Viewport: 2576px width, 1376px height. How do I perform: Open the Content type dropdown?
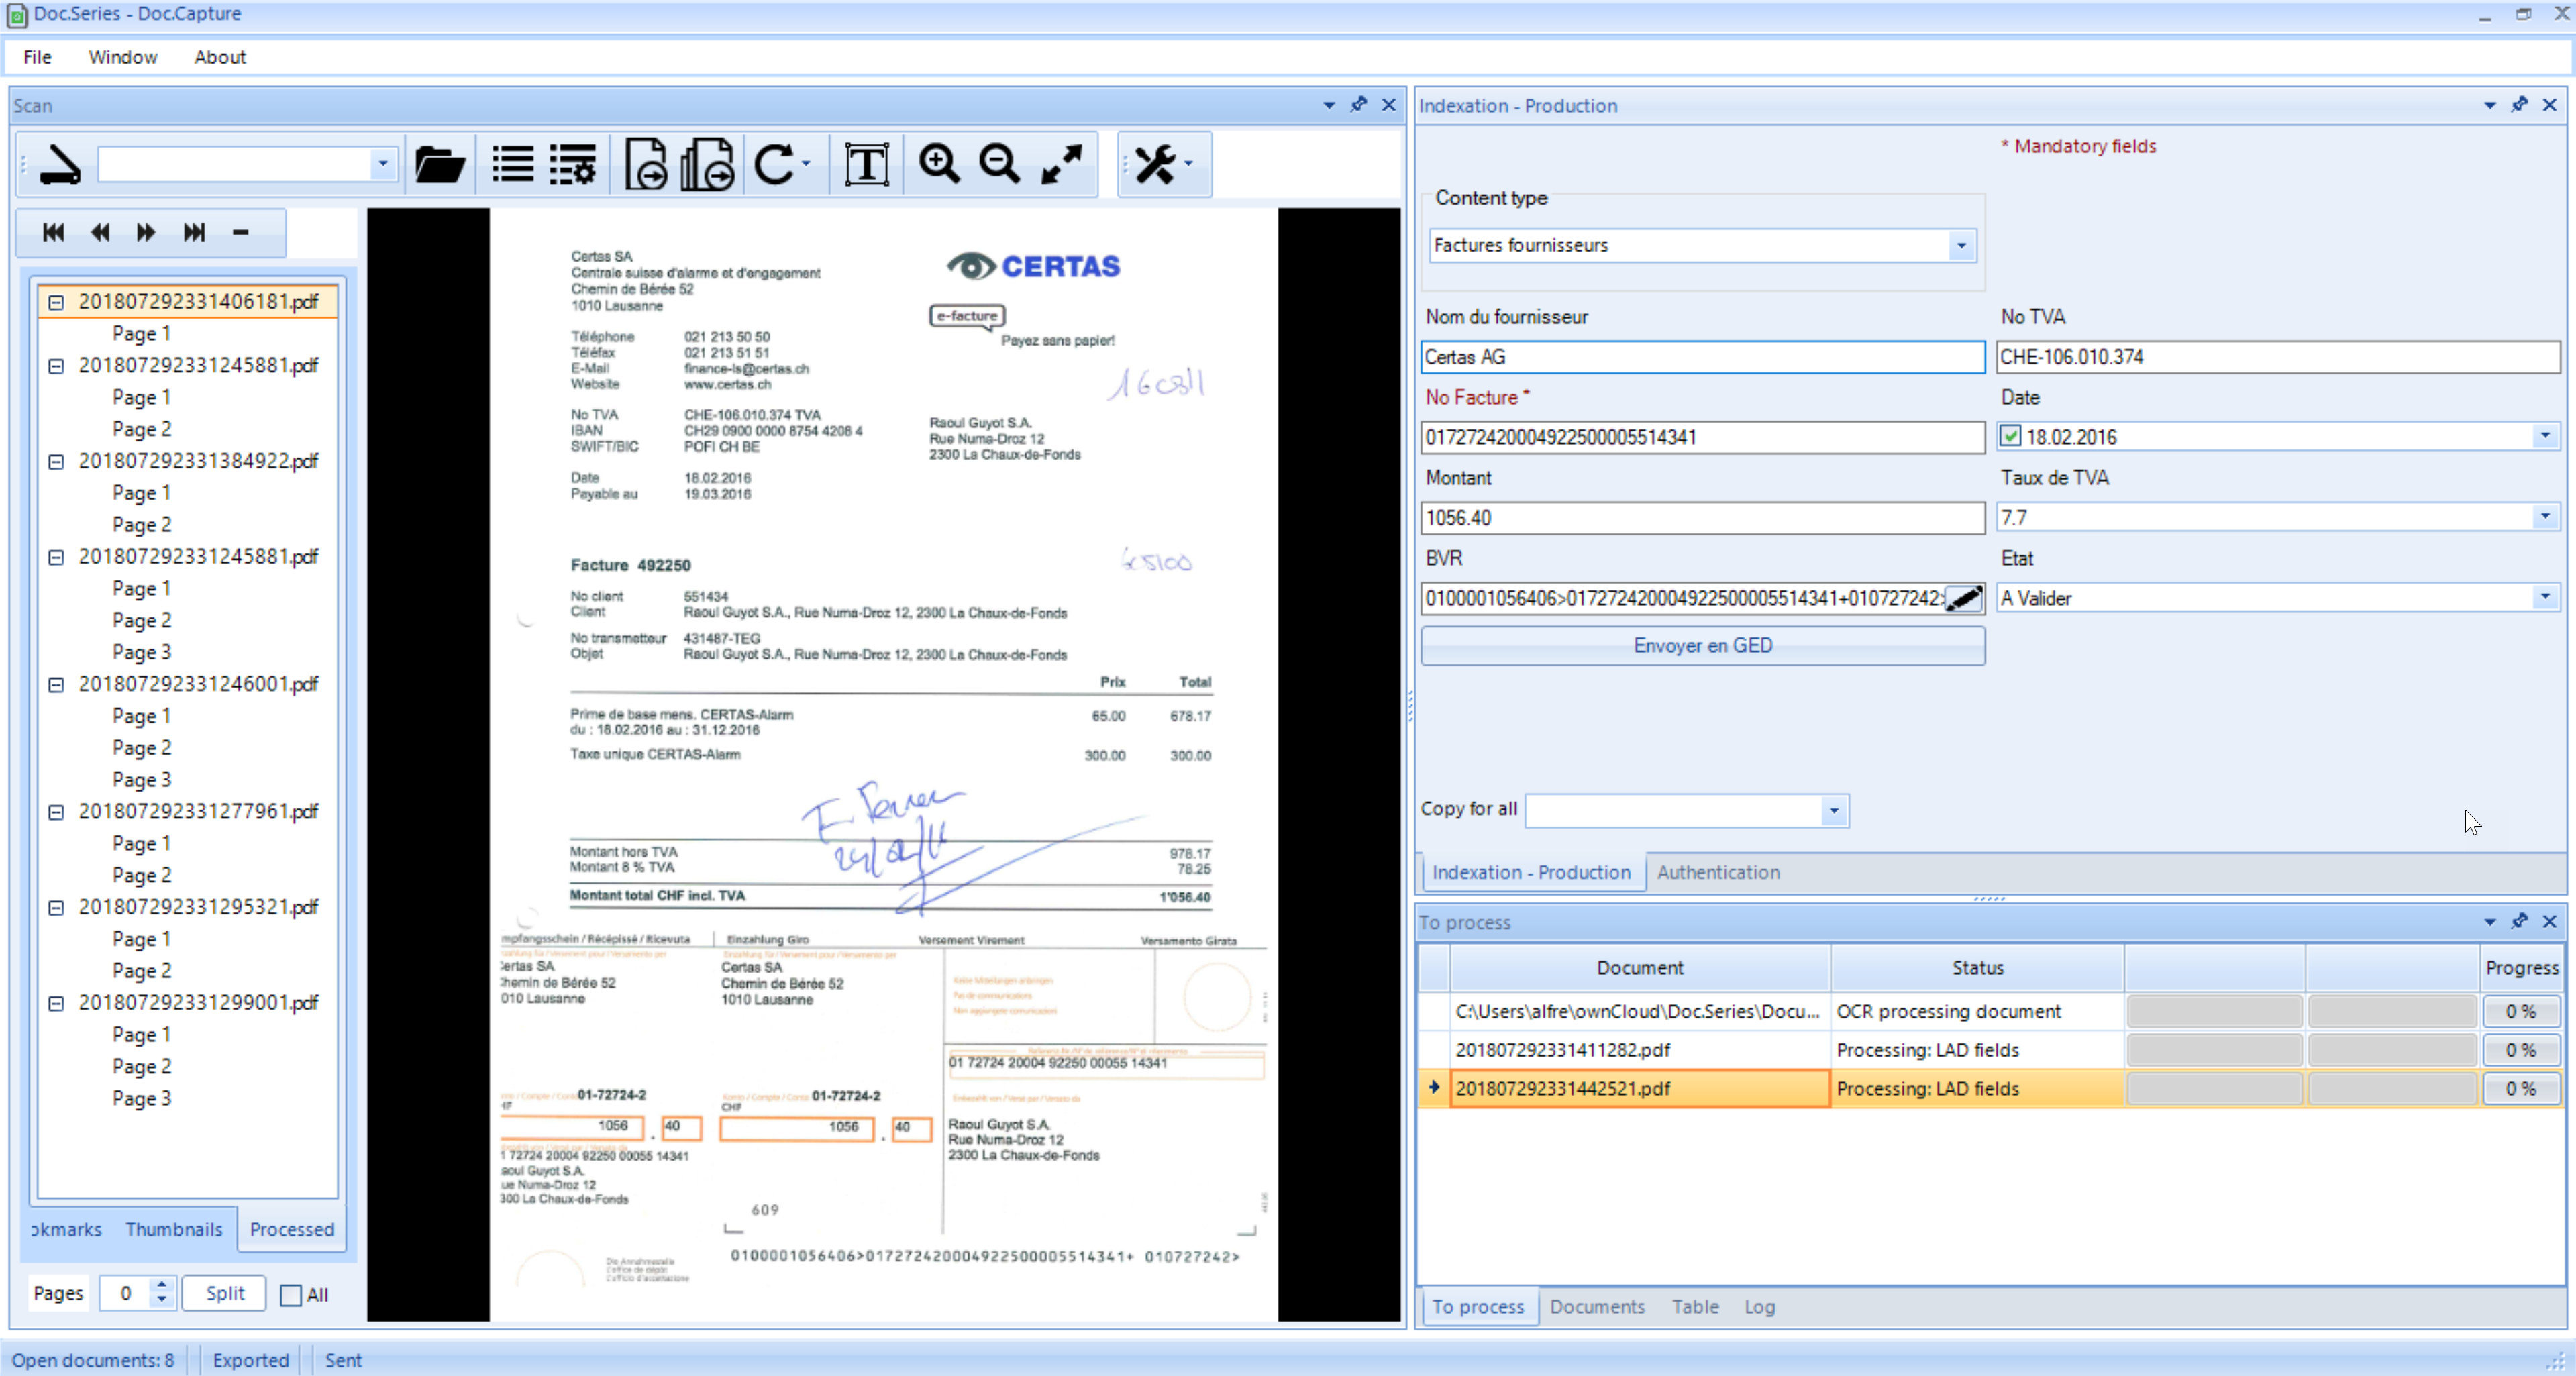(1961, 245)
